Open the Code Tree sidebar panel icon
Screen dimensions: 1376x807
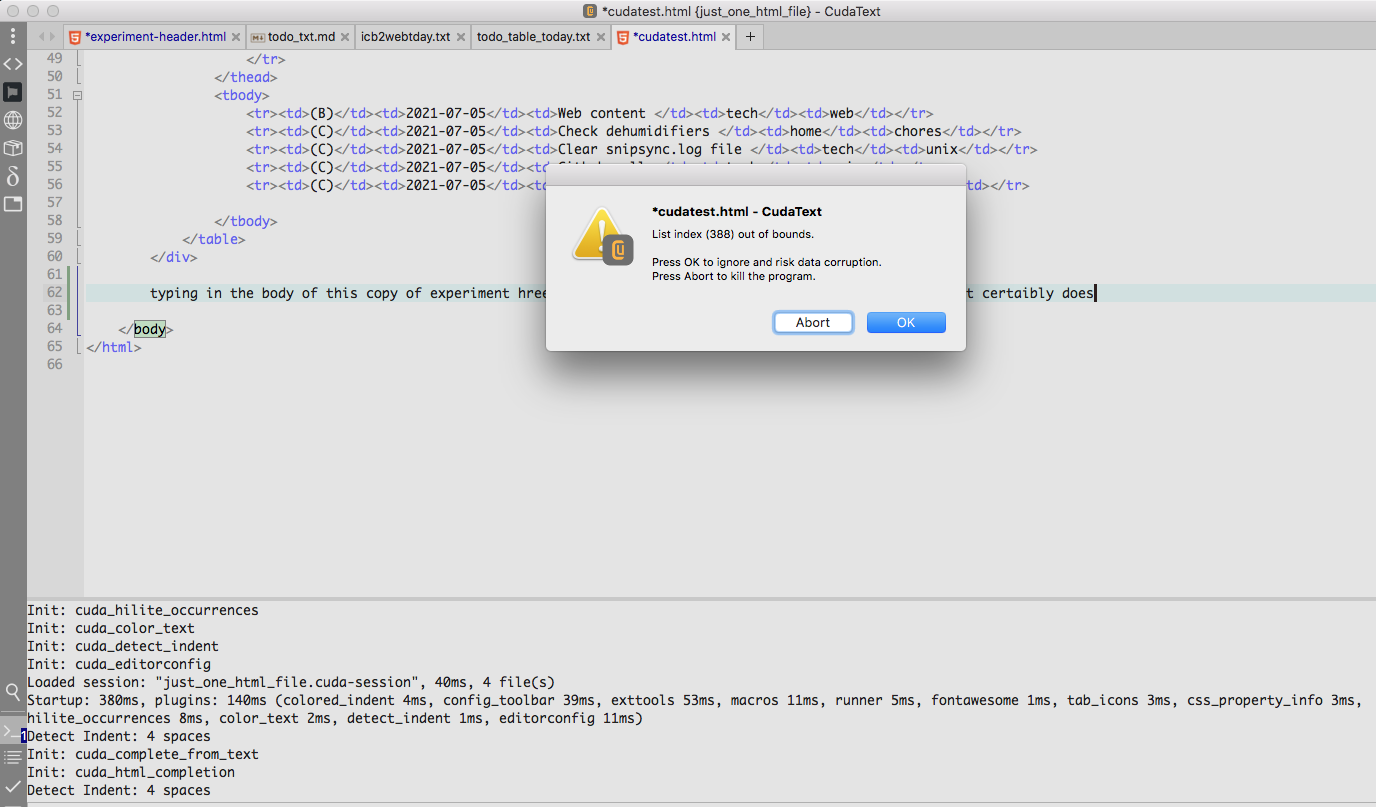[x=13, y=64]
